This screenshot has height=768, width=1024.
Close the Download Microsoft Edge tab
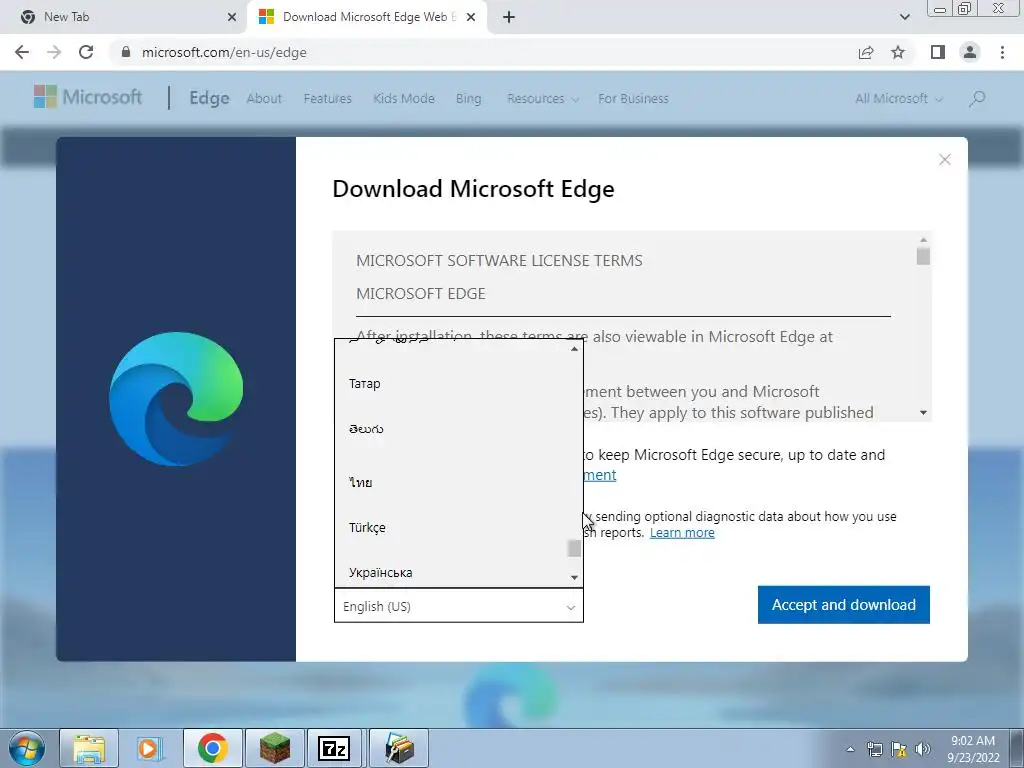point(471,17)
